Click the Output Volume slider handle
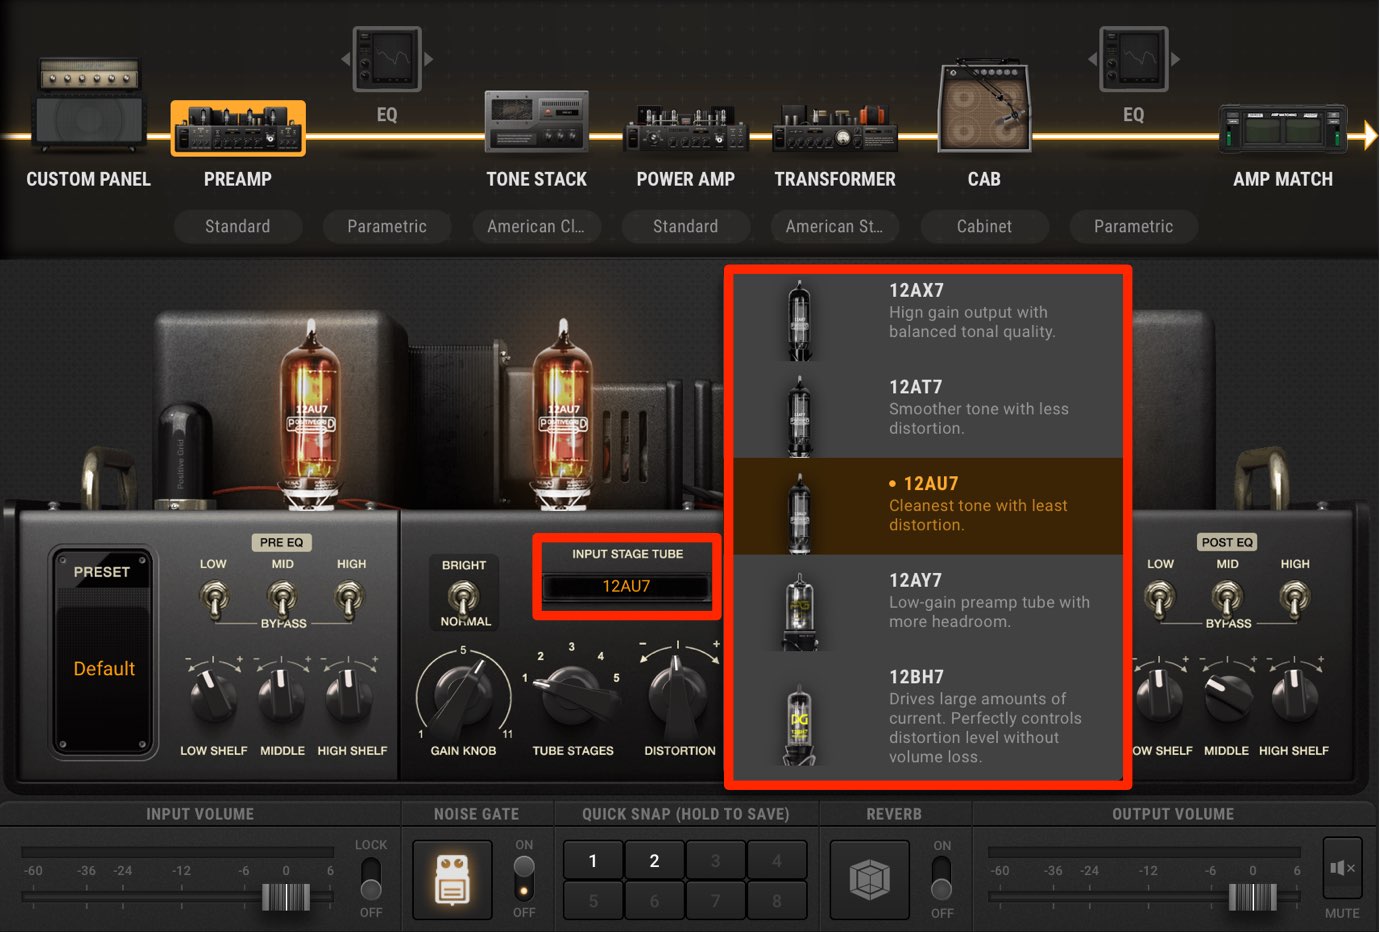The image size is (1380, 932). (1252, 897)
